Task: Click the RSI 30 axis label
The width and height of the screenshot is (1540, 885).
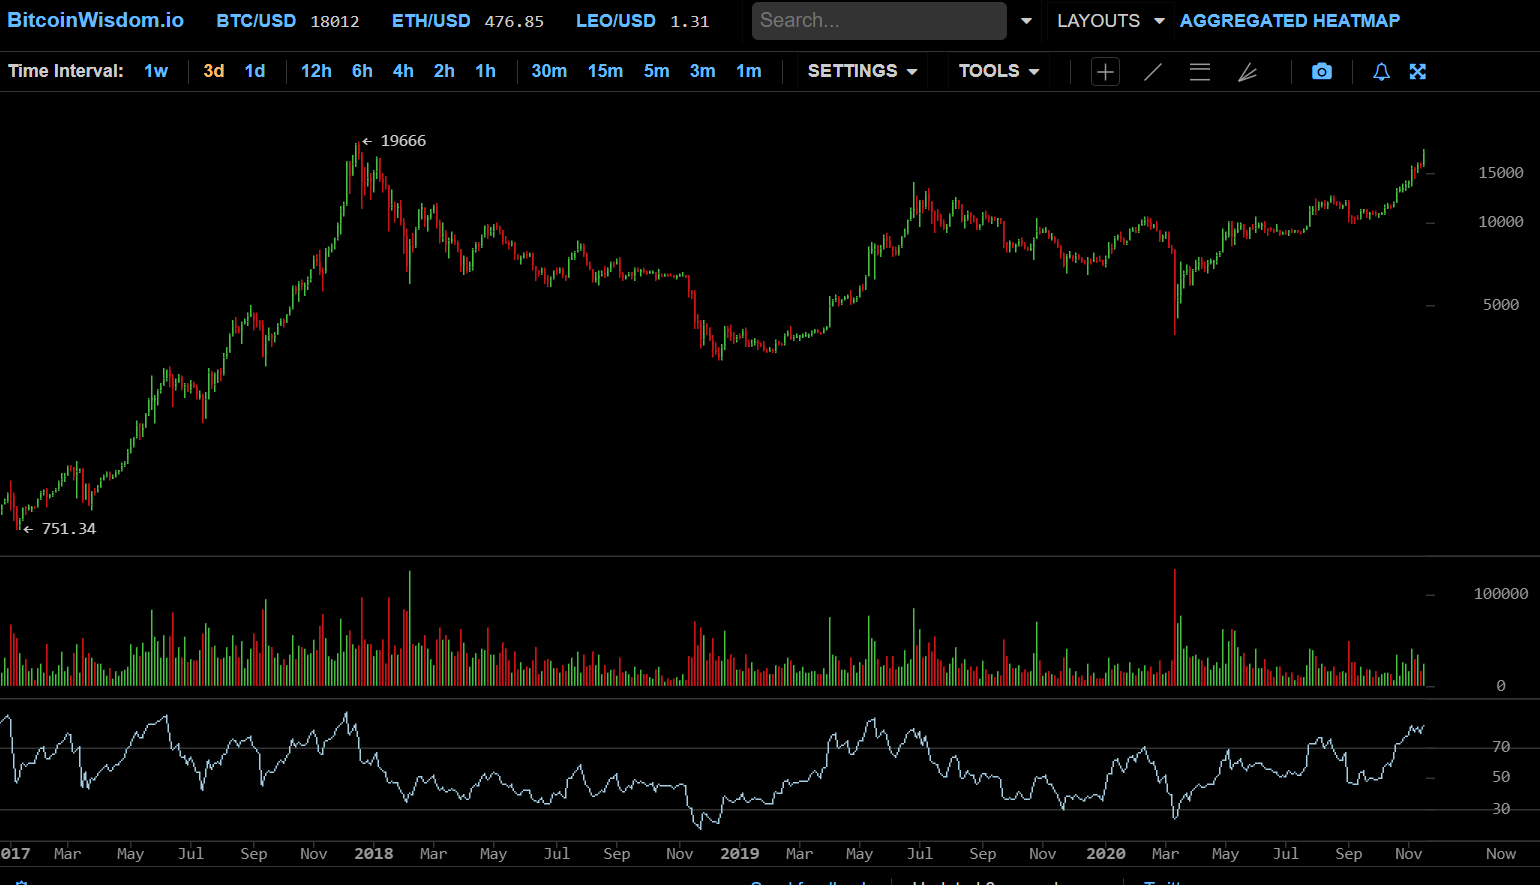Action: click(x=1501, y=809)
